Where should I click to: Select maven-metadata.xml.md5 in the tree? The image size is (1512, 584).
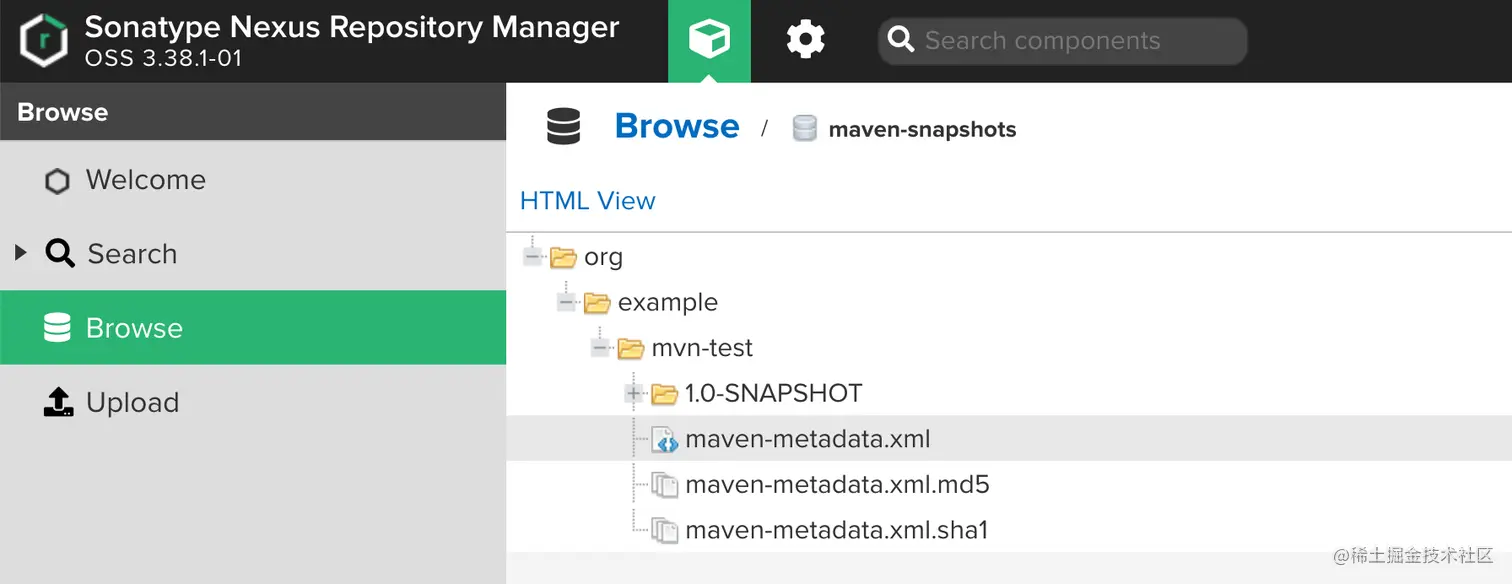(x=837, y=485)
